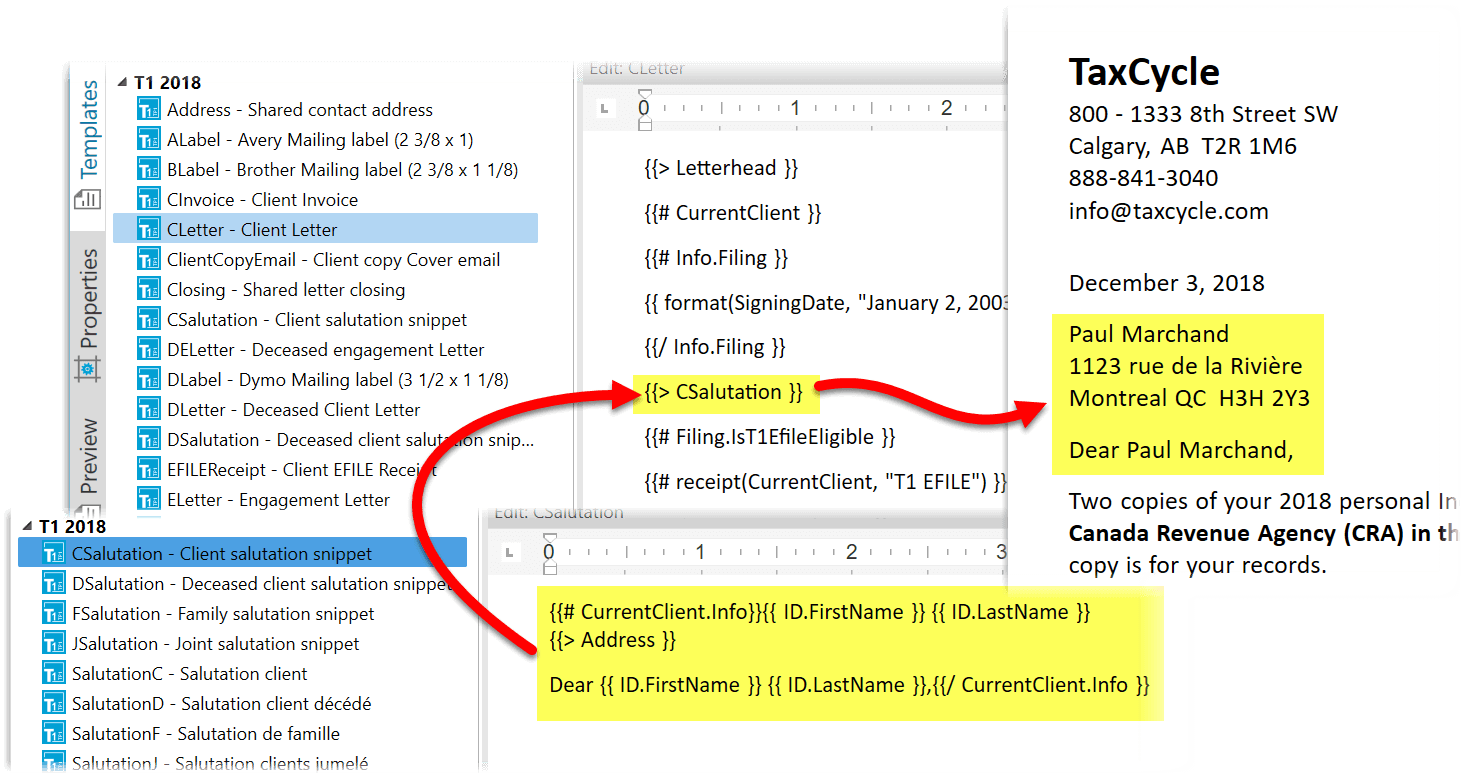
Task: Collapse the lower T1 2018 tree node
Action: [27, 526]
